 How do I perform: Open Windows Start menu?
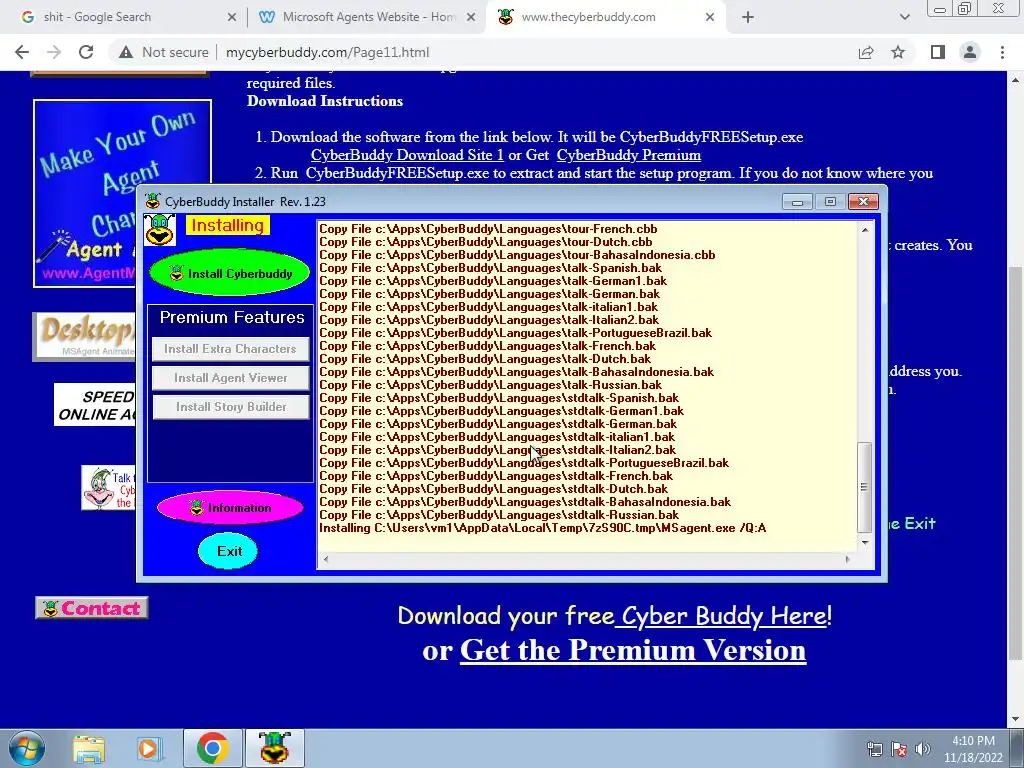[x=26, y=748]
